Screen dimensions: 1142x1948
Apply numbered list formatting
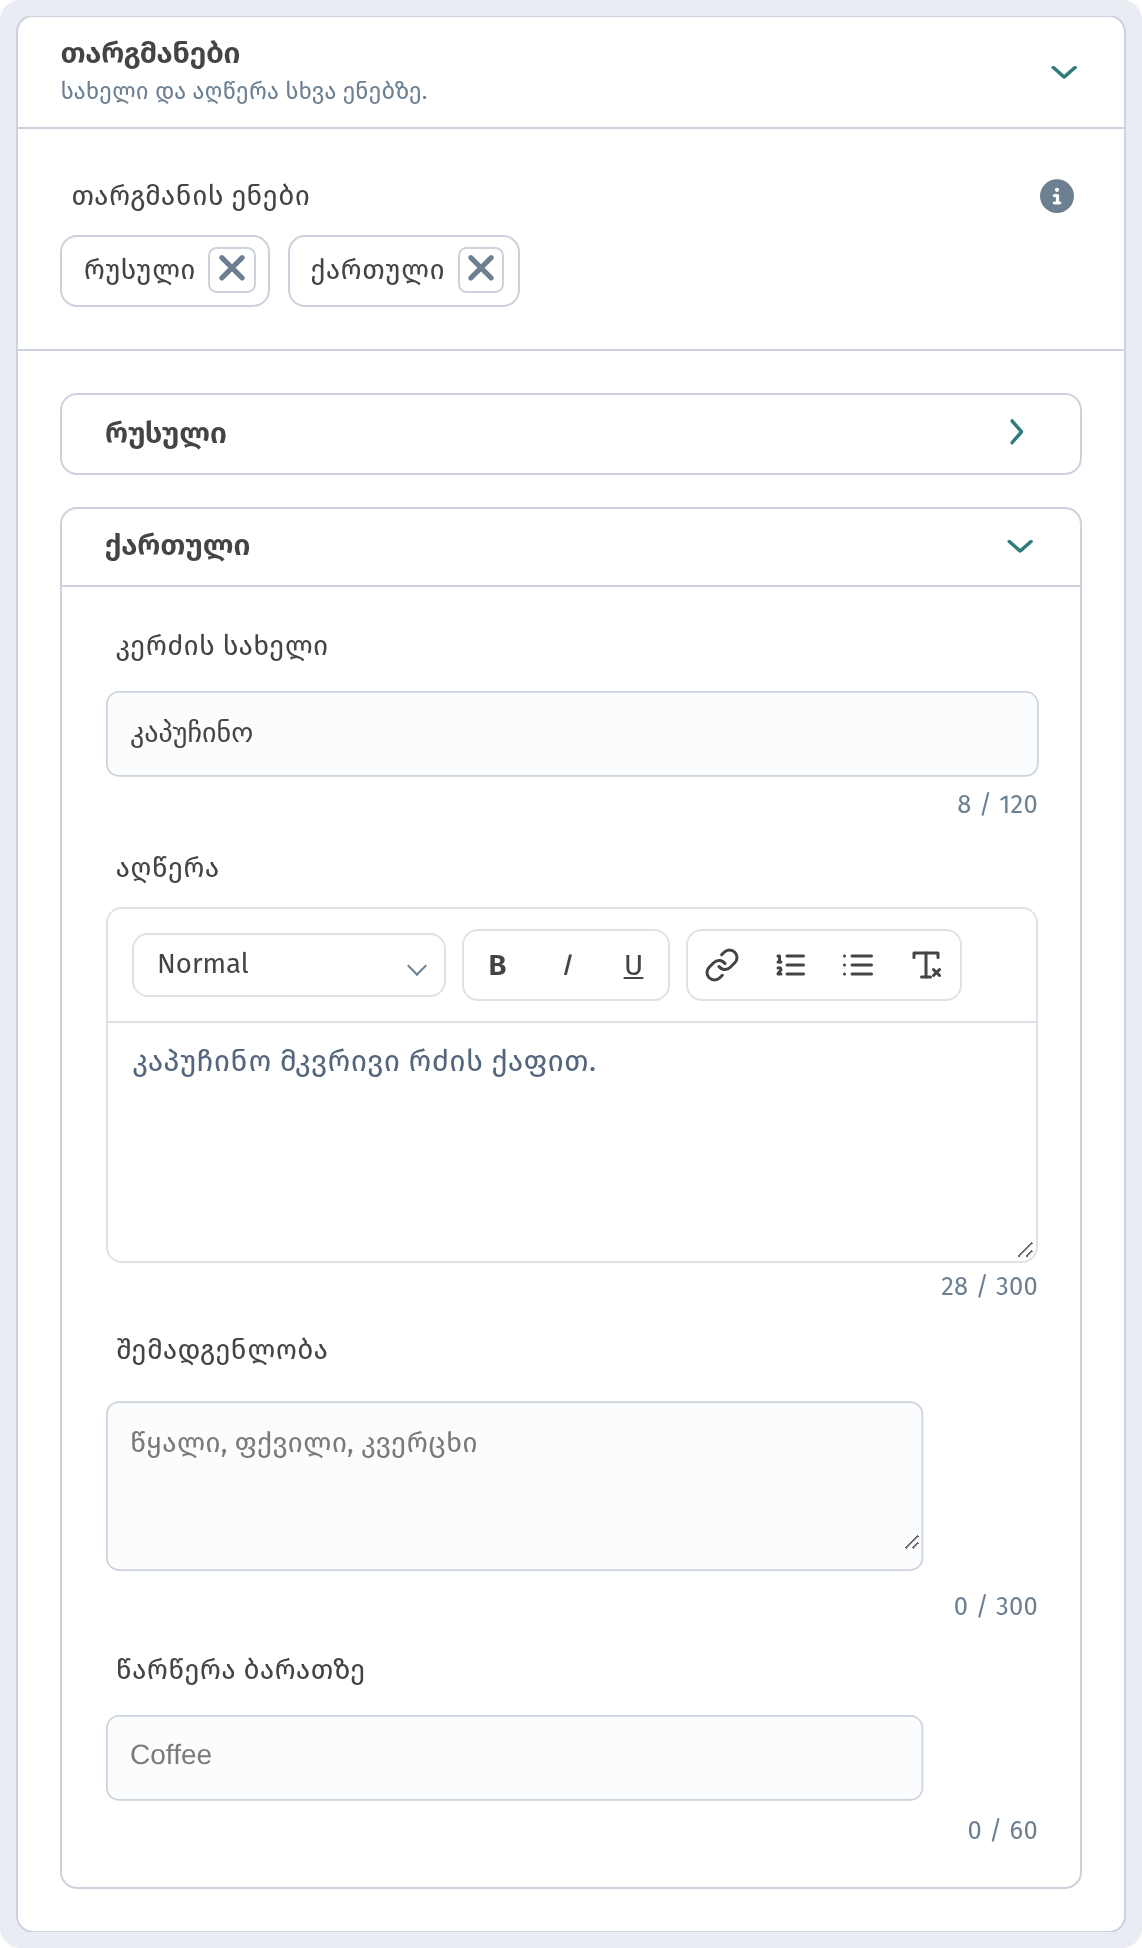click(x=790, y=965)
